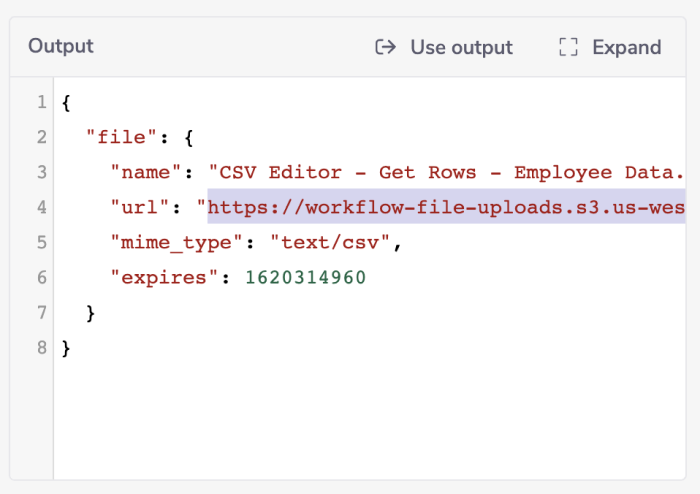Image resolution: width=700 pixels, height=494 pixels.
Task: Click line number 1 in the gutter
Action: pyautogui.click(x=41, y=102)
